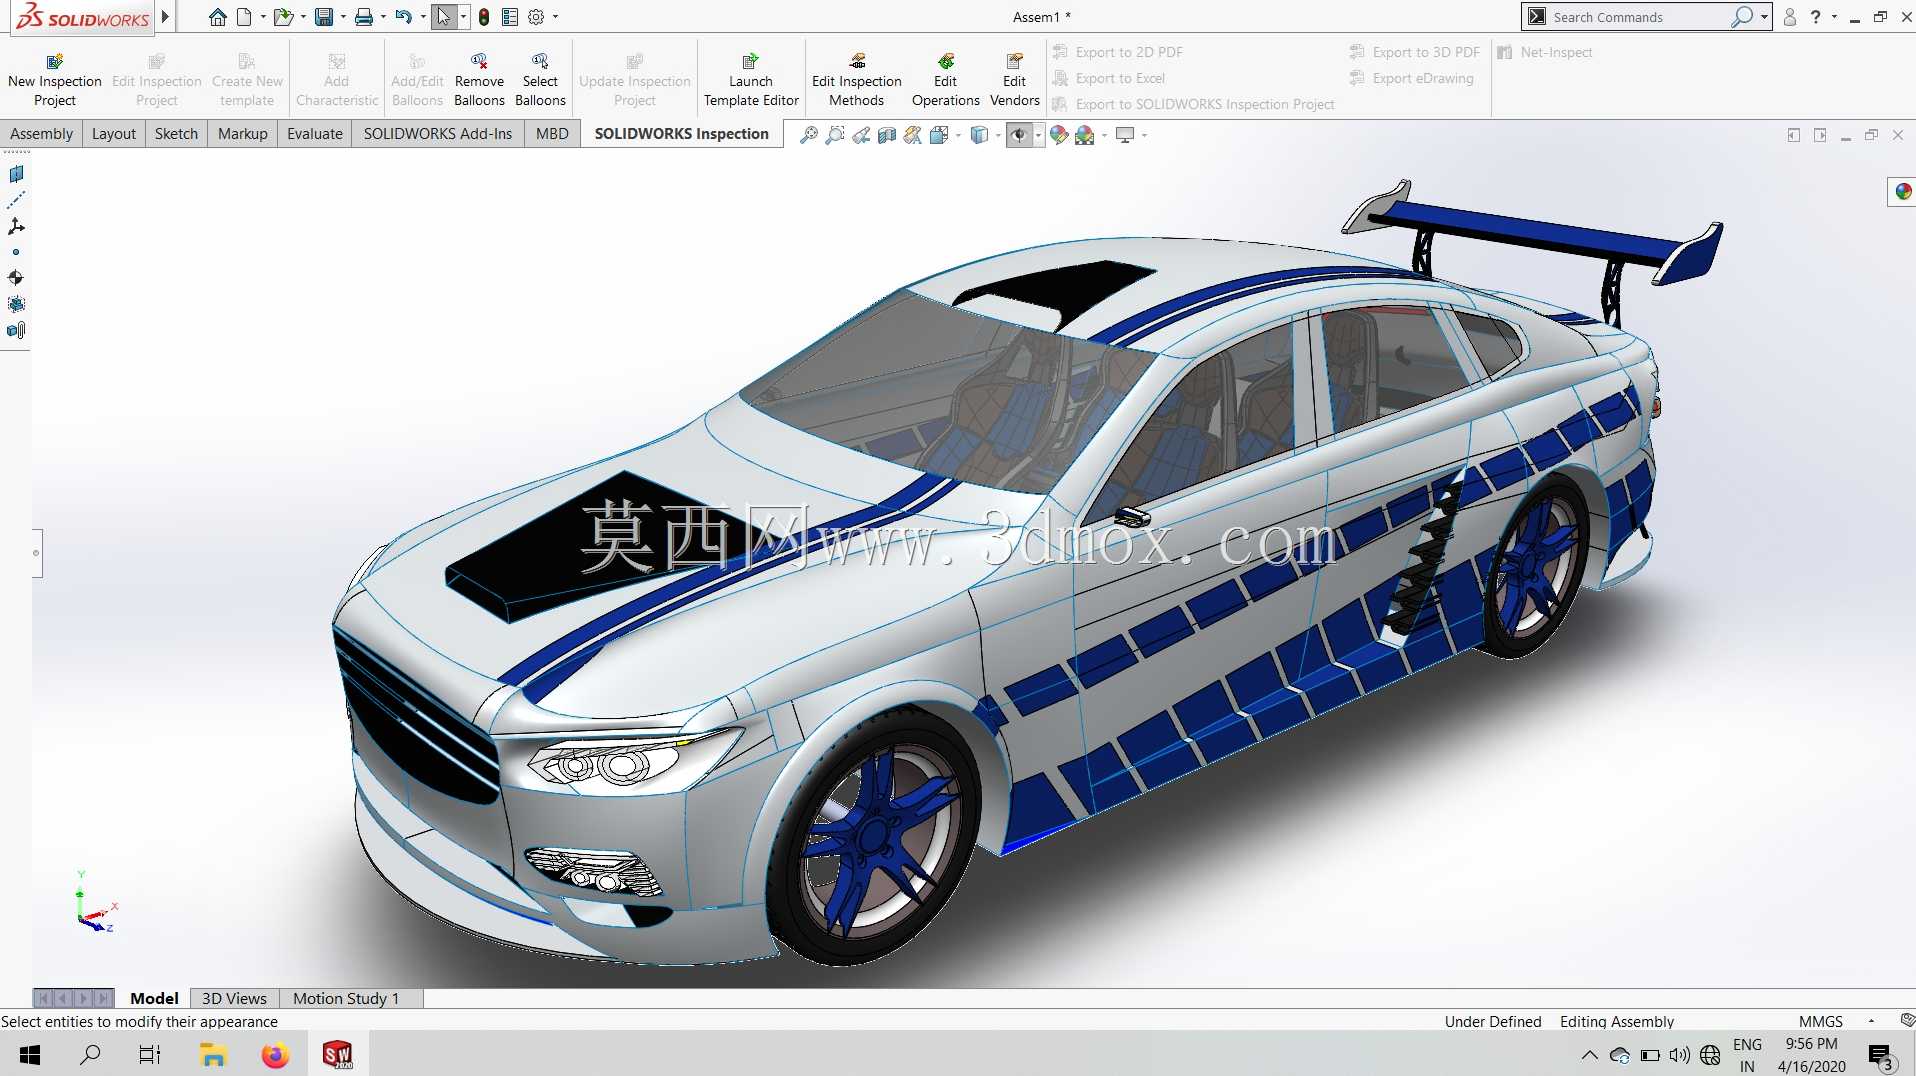Click the Rebuild traffic light icon
1916x1076 pixels.
tap(484, 17)
